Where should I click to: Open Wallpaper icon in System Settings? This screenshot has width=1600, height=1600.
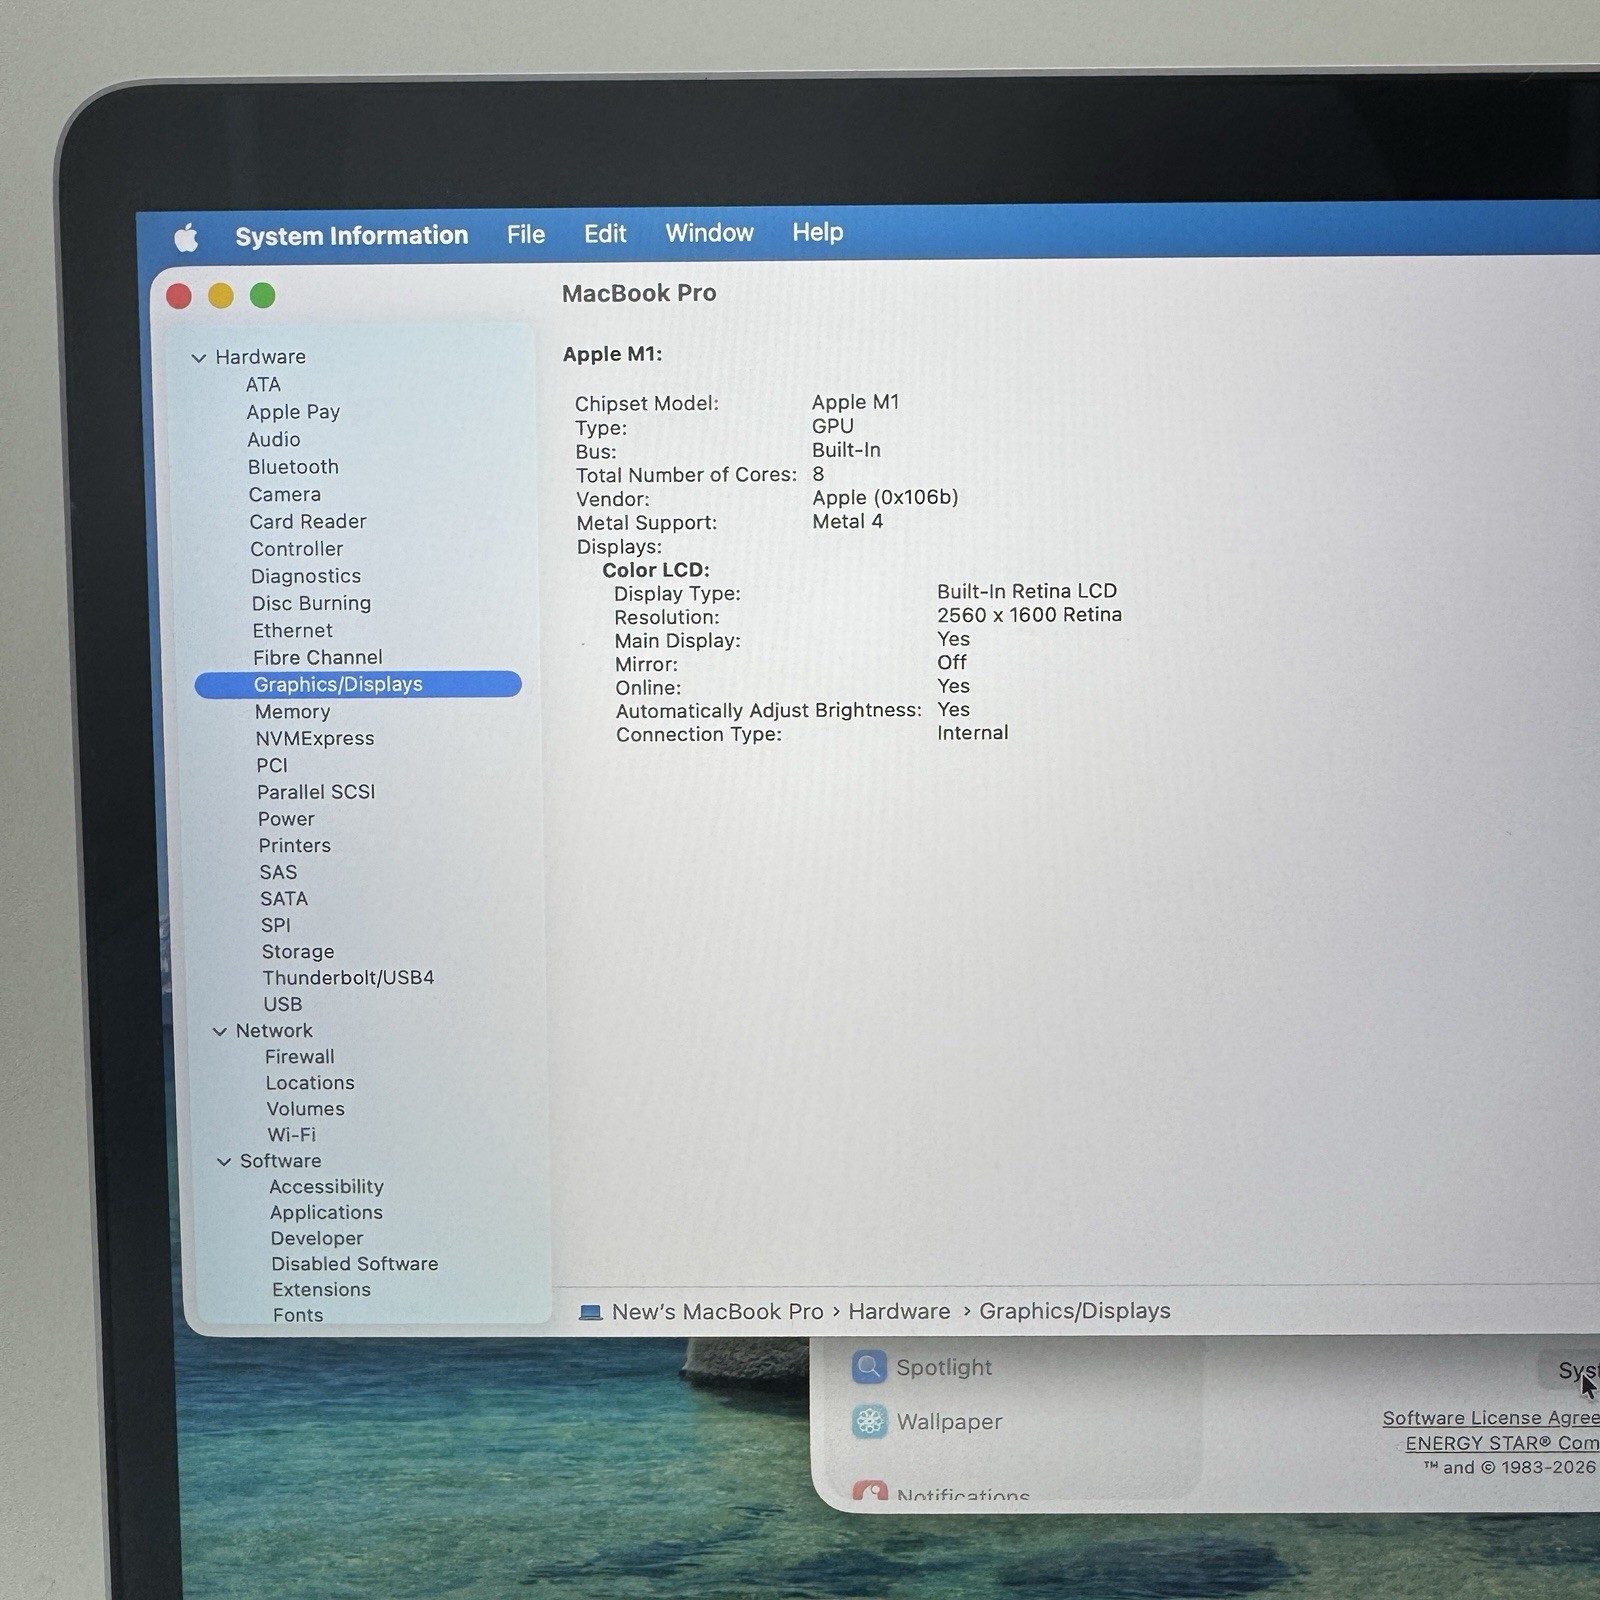point(869,1421)
